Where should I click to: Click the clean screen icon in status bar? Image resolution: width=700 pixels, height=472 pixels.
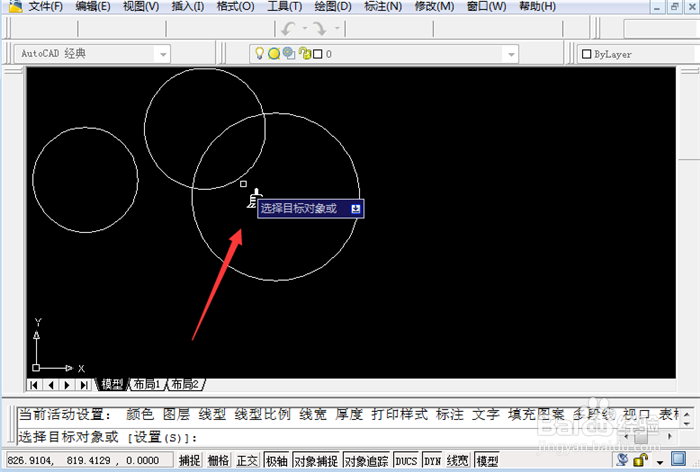click(x=679, y=459)
